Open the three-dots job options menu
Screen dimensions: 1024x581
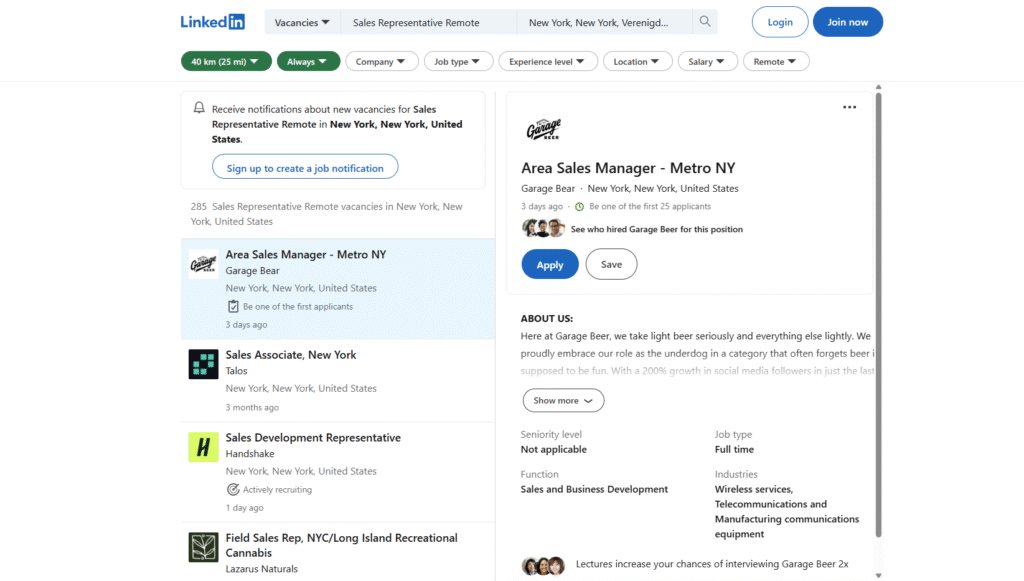pos(849,107)
